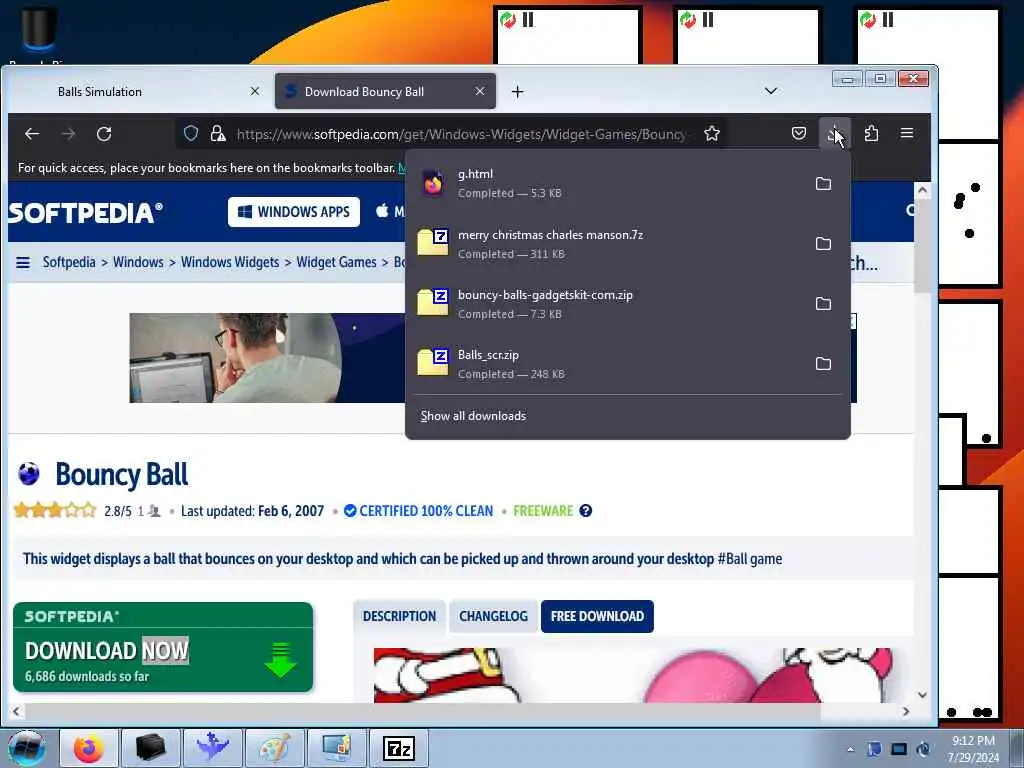Close the Download Bouncy Ball tab
The image size is (1024, 768).
coord(480,91)
